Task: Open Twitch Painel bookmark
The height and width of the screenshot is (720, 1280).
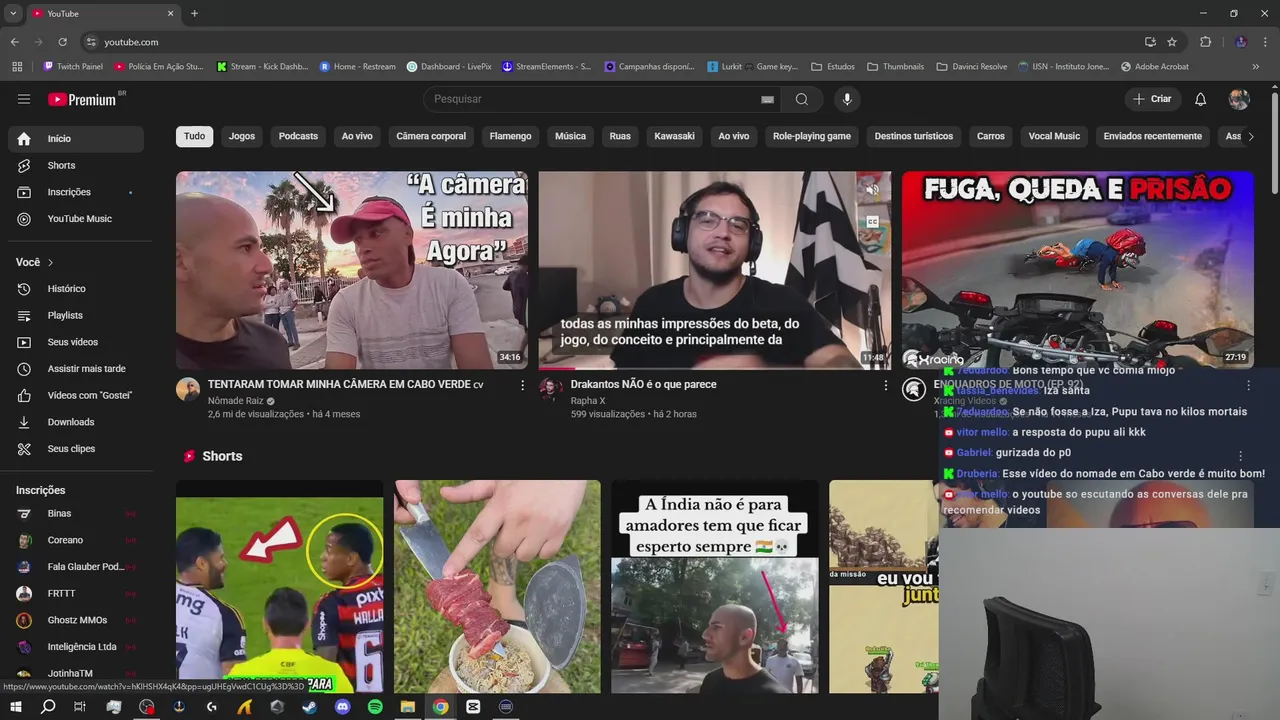Action: (73, 67)
